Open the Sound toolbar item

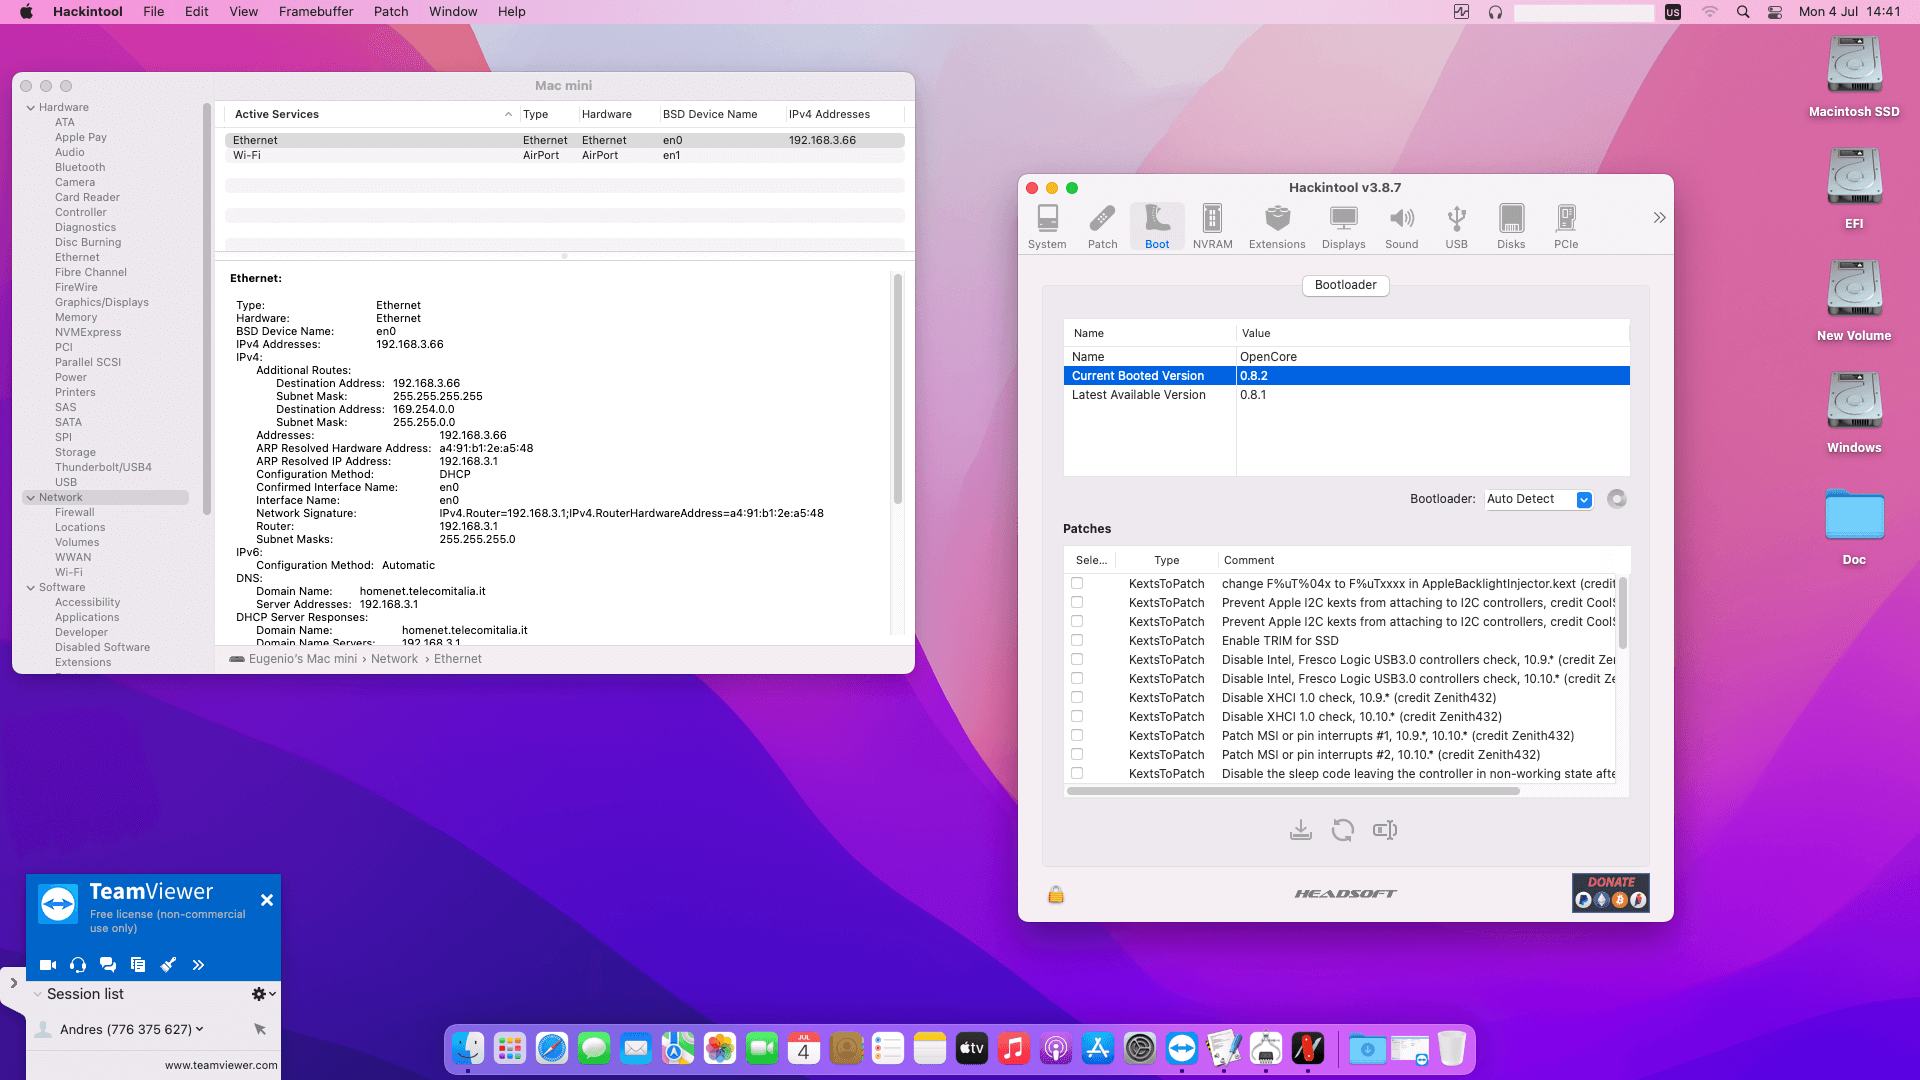coord(1401,227)
